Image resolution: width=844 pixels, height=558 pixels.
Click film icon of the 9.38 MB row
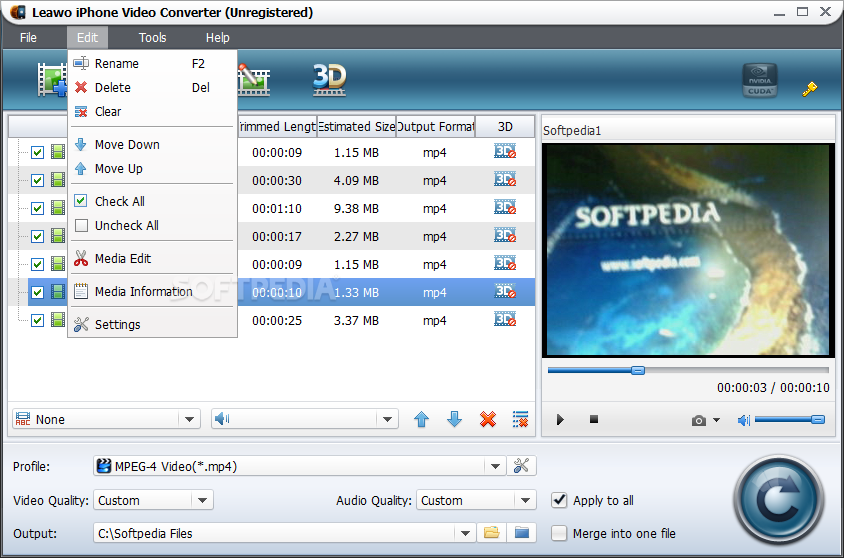(x=58, y=208)
